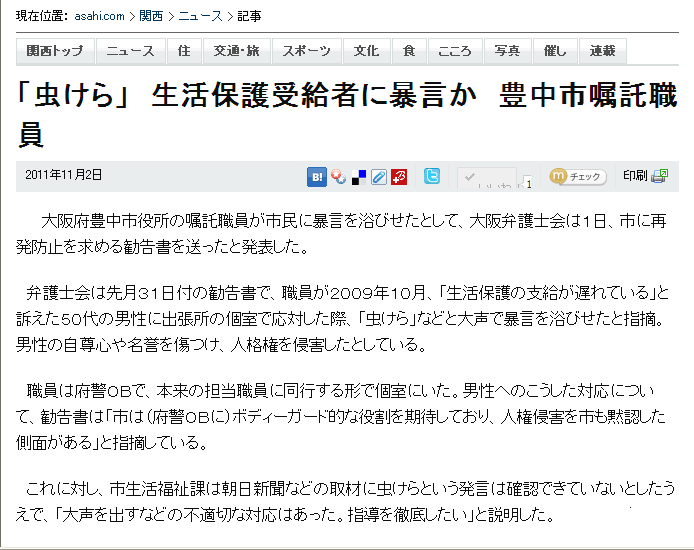This screenshot has height=550, width=694.
Task: Click the like count bubble showing 1
Action: coord(527,182)
